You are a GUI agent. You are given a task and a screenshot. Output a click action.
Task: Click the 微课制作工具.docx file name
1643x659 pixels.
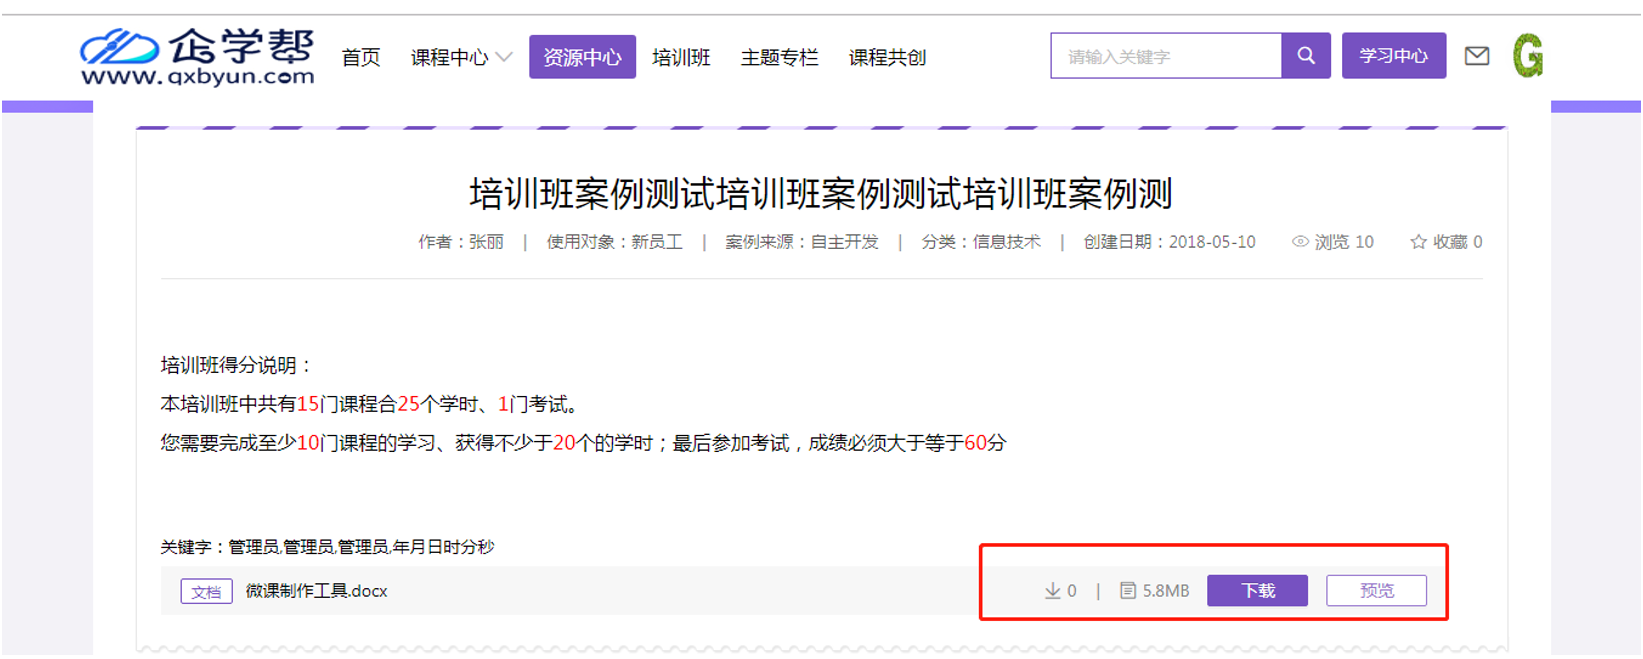click(317, 591)
